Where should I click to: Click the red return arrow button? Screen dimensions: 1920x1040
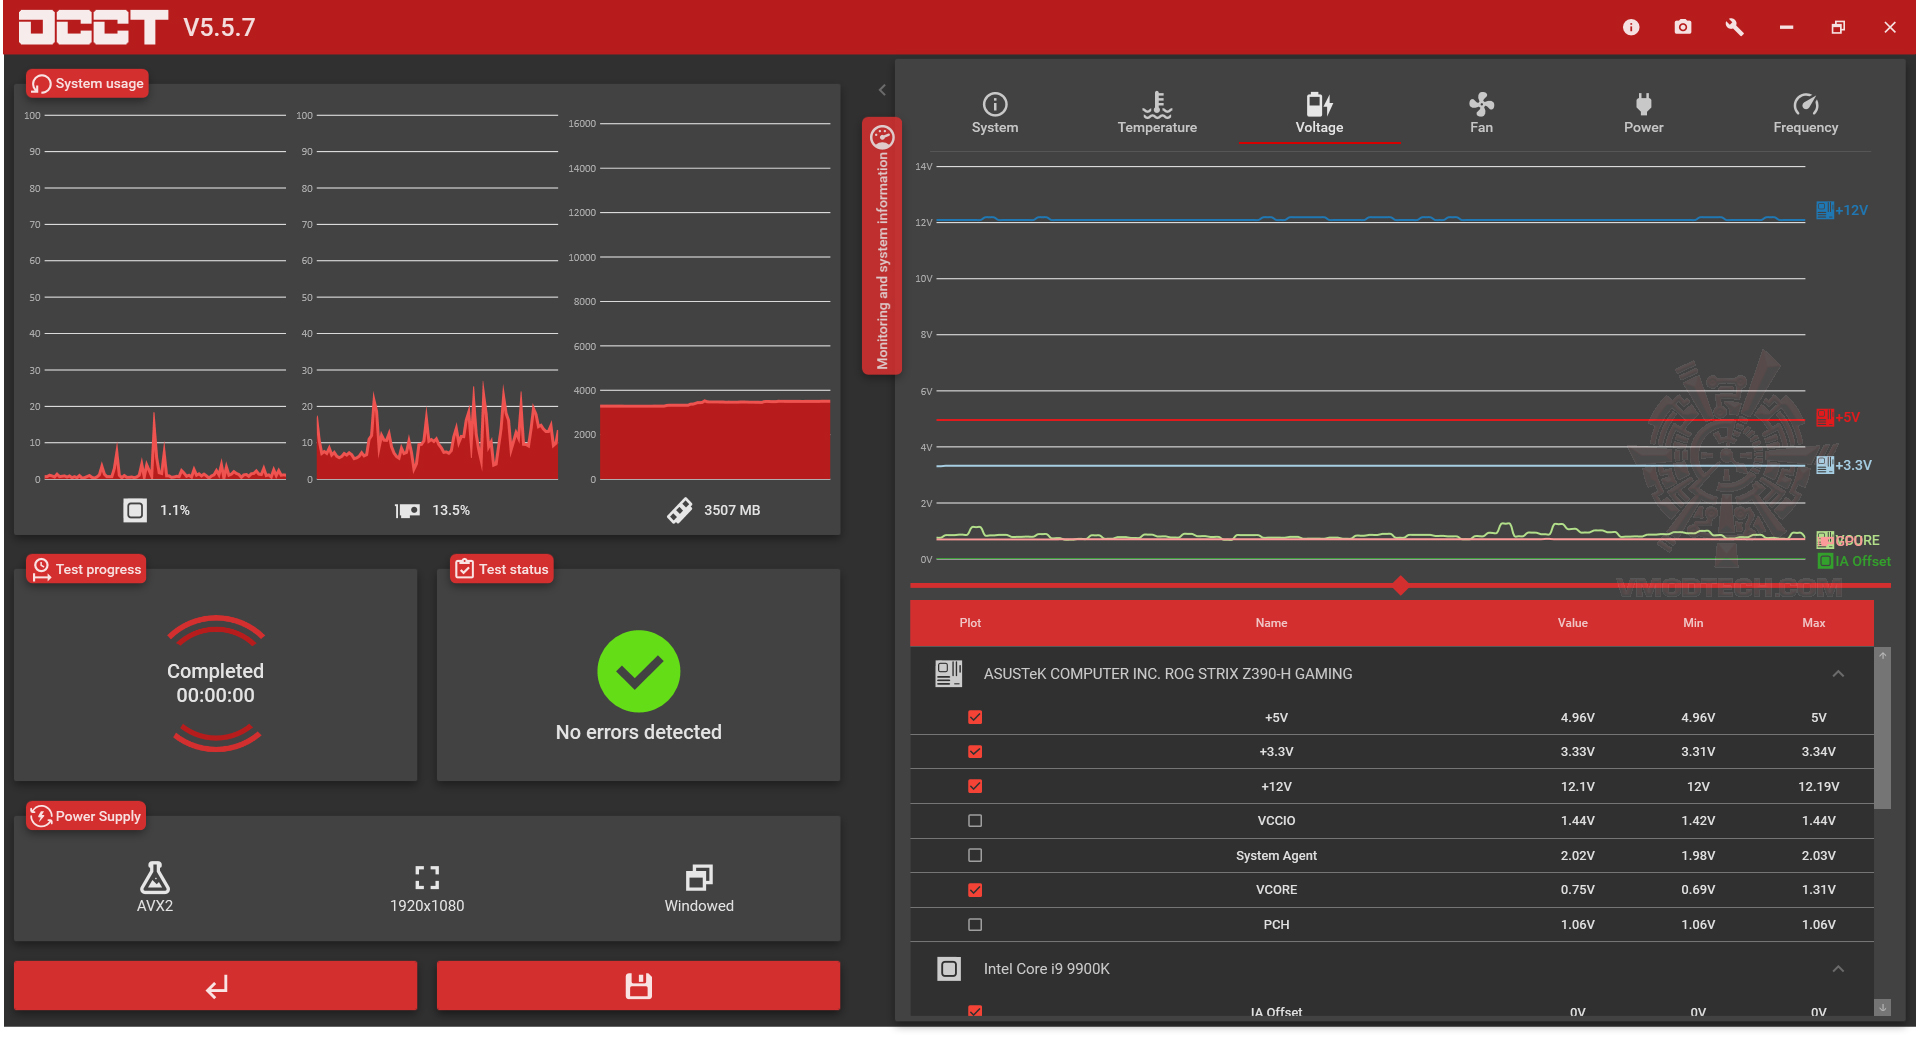[x=215, y=986]
